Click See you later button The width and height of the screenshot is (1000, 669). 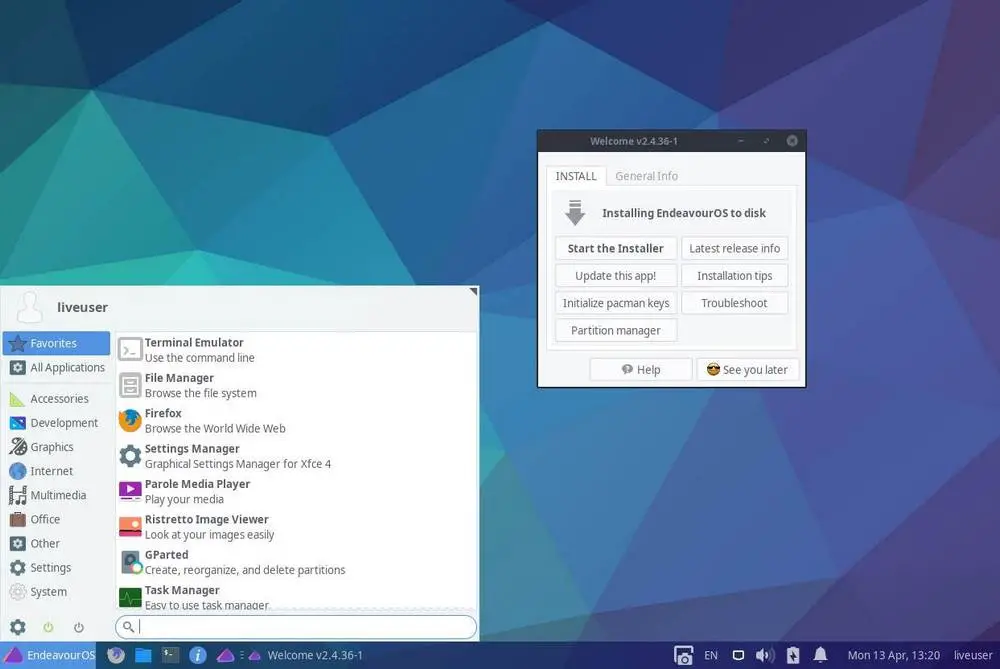click(747, 369)
